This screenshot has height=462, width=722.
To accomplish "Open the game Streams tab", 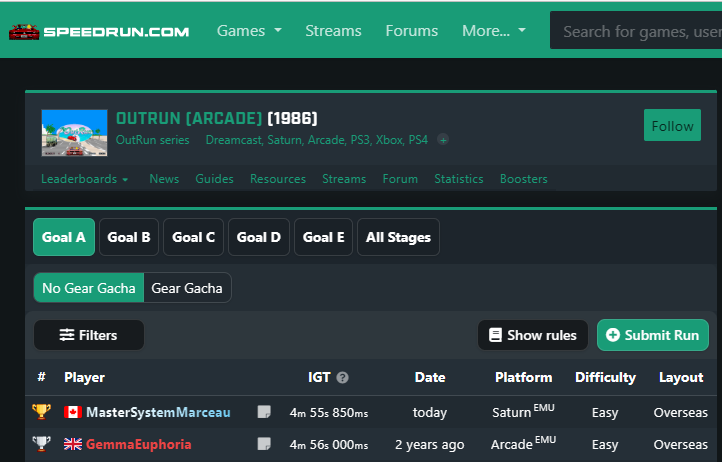I will 344,179.
